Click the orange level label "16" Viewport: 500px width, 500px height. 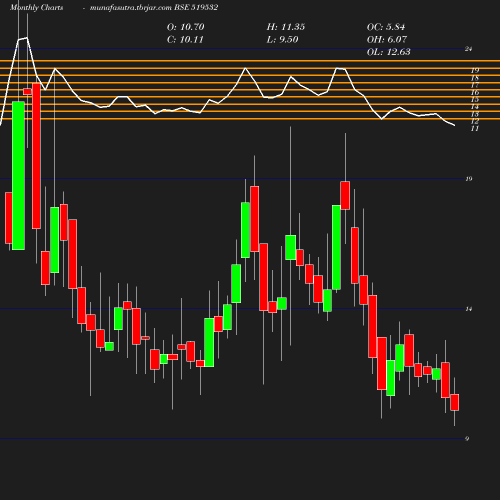(475, 92)
